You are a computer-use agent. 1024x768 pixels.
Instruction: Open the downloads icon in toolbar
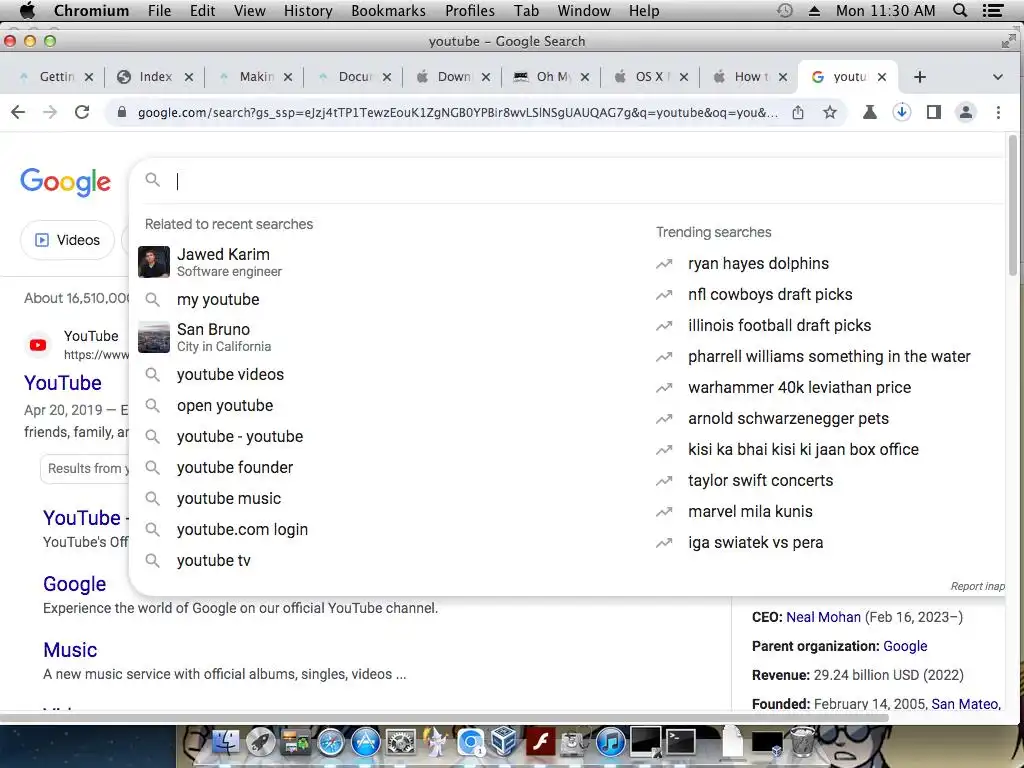(x=902, y=112)
